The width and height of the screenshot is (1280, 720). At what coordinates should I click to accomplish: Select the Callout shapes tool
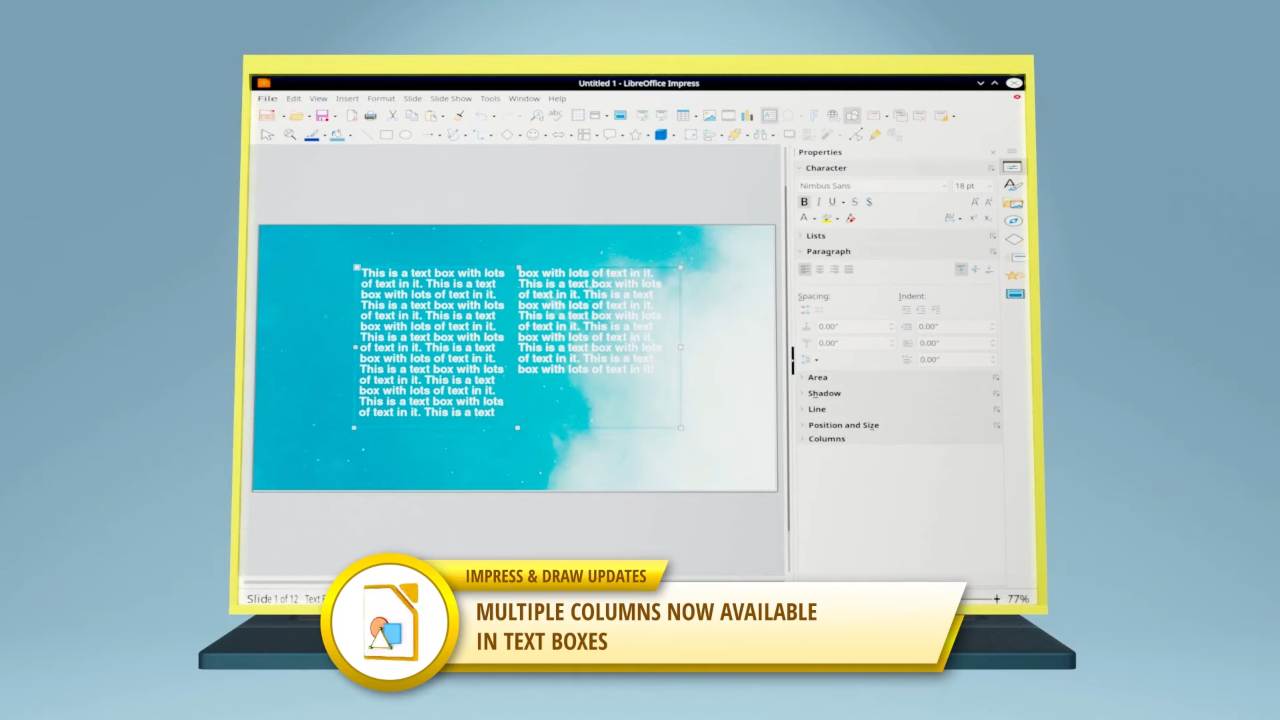[x=609, y=135]
